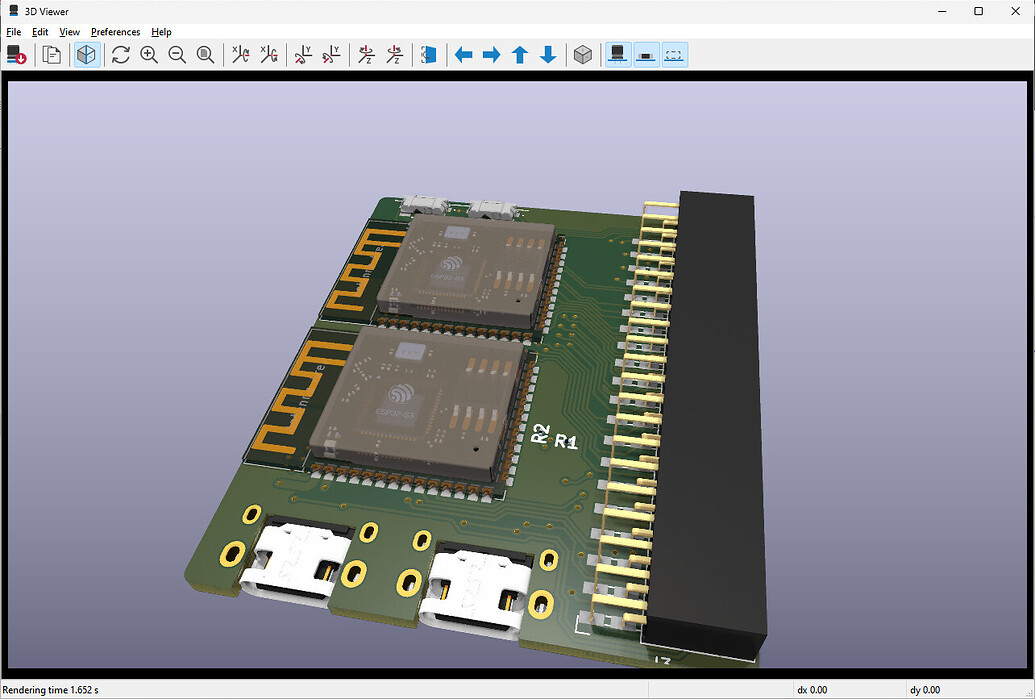Viewport: 1035px width, 699px height.
Task: Click the redraw view refresh icon
Action: [x=121, y=55]
